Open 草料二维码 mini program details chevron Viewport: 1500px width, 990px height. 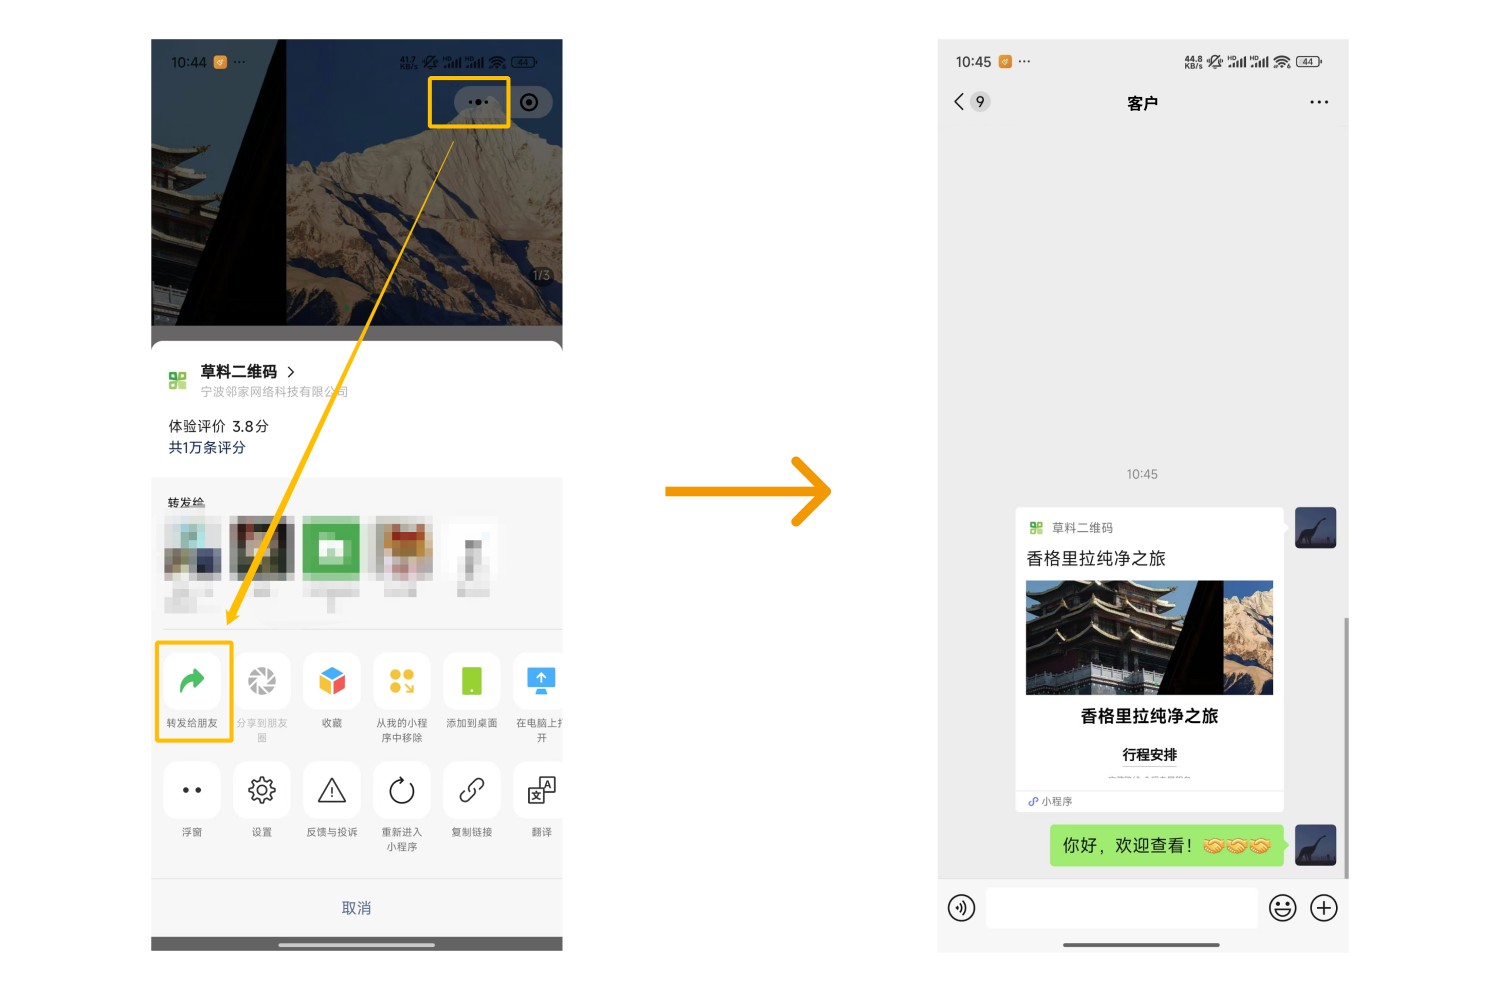pyautogui.click(x=291, y=372)
